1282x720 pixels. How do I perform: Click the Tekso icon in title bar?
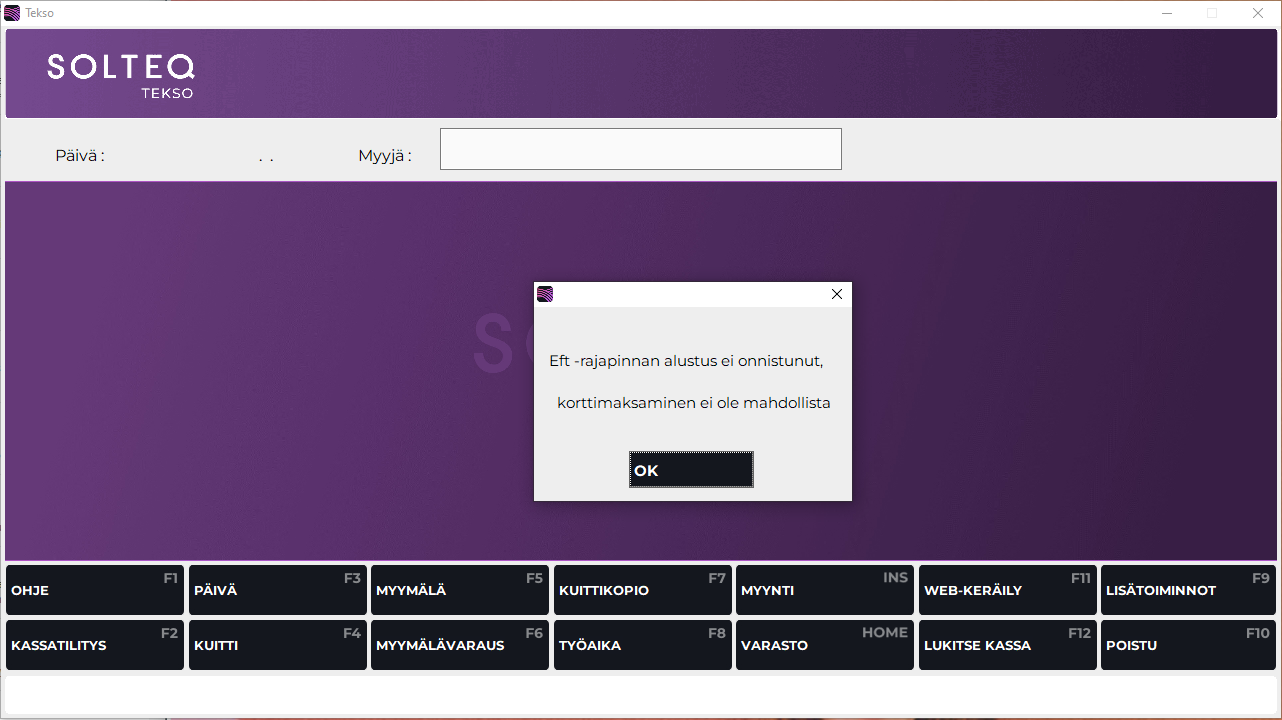tap(12, 13)
